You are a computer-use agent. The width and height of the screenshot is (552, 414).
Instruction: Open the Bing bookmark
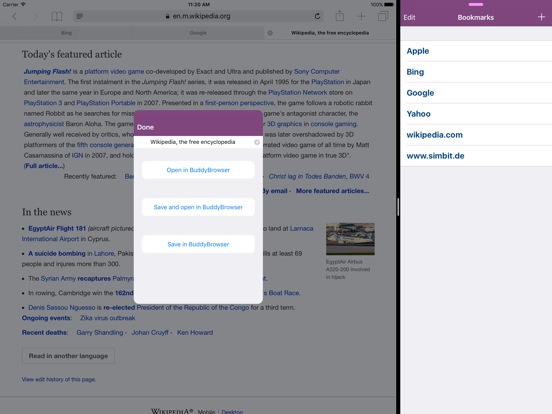(x=476, y=72)
